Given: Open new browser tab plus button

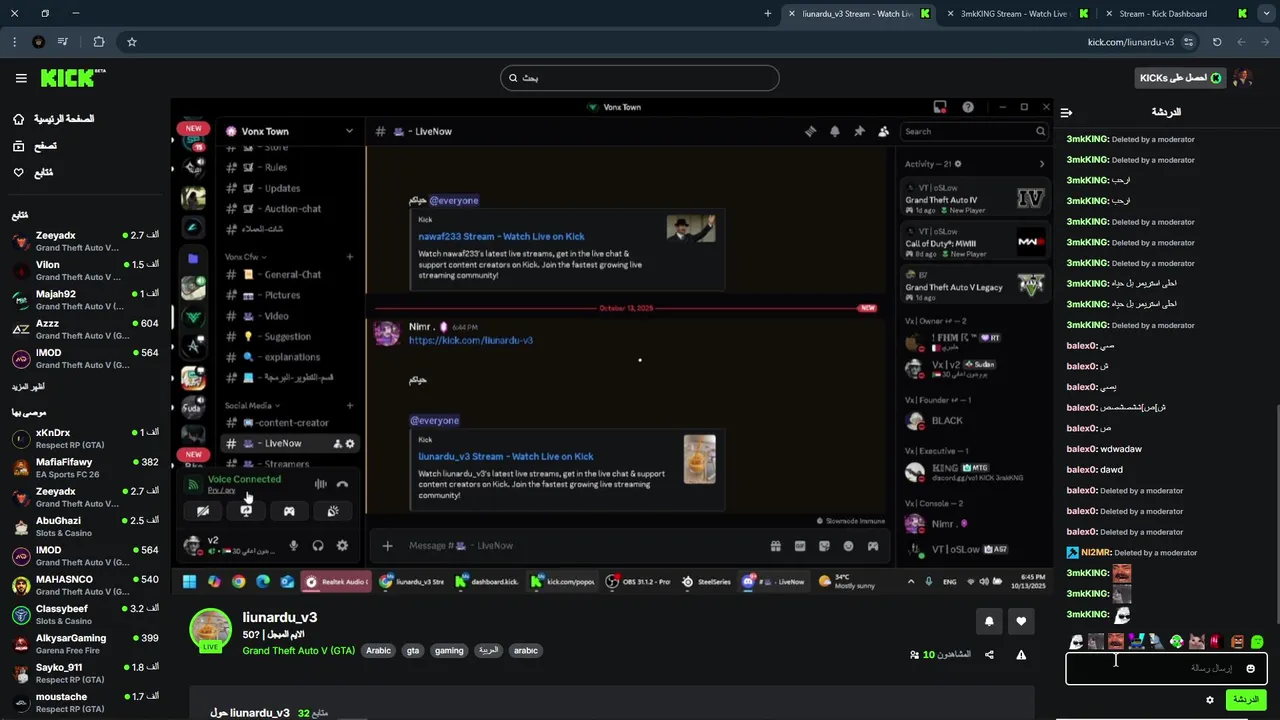Looking at the screenshot, I should (767, 13).
